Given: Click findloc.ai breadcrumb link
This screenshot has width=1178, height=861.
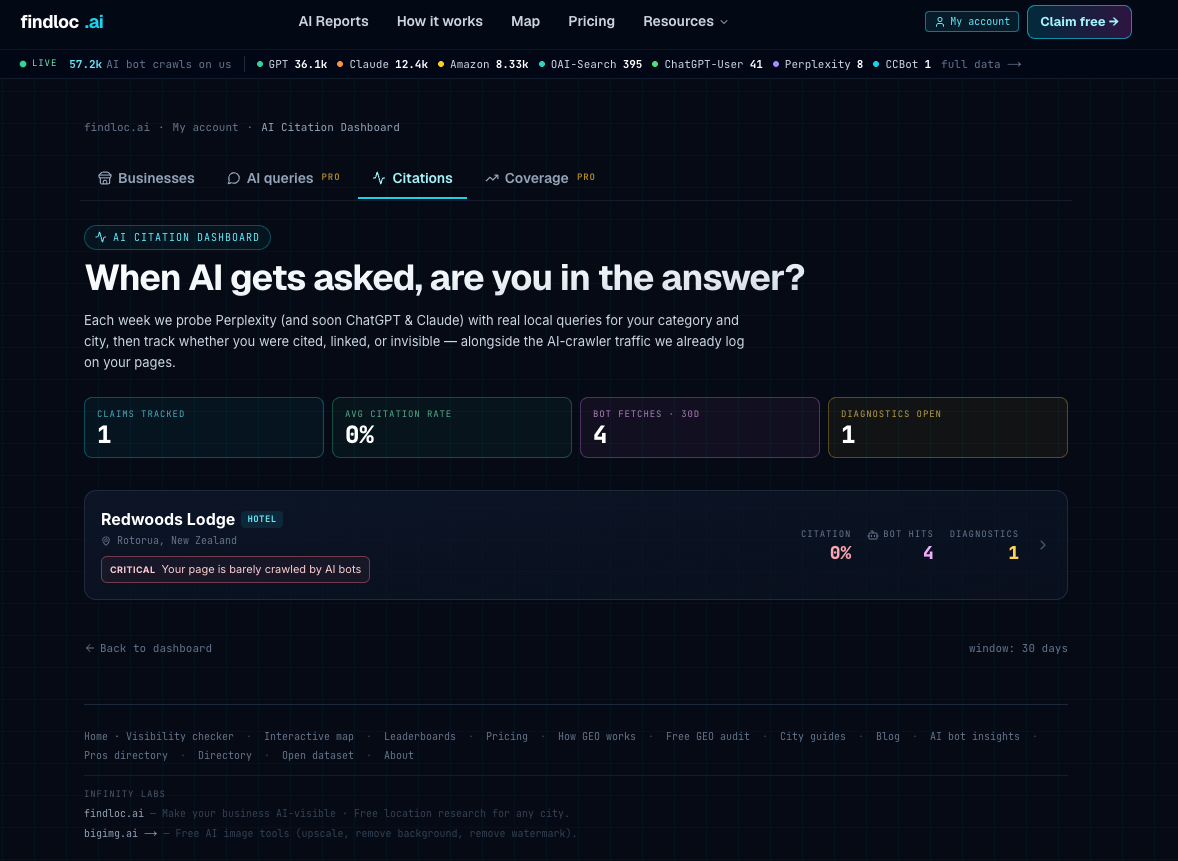Looking at the screenshot, I should [x=116, y=128].
